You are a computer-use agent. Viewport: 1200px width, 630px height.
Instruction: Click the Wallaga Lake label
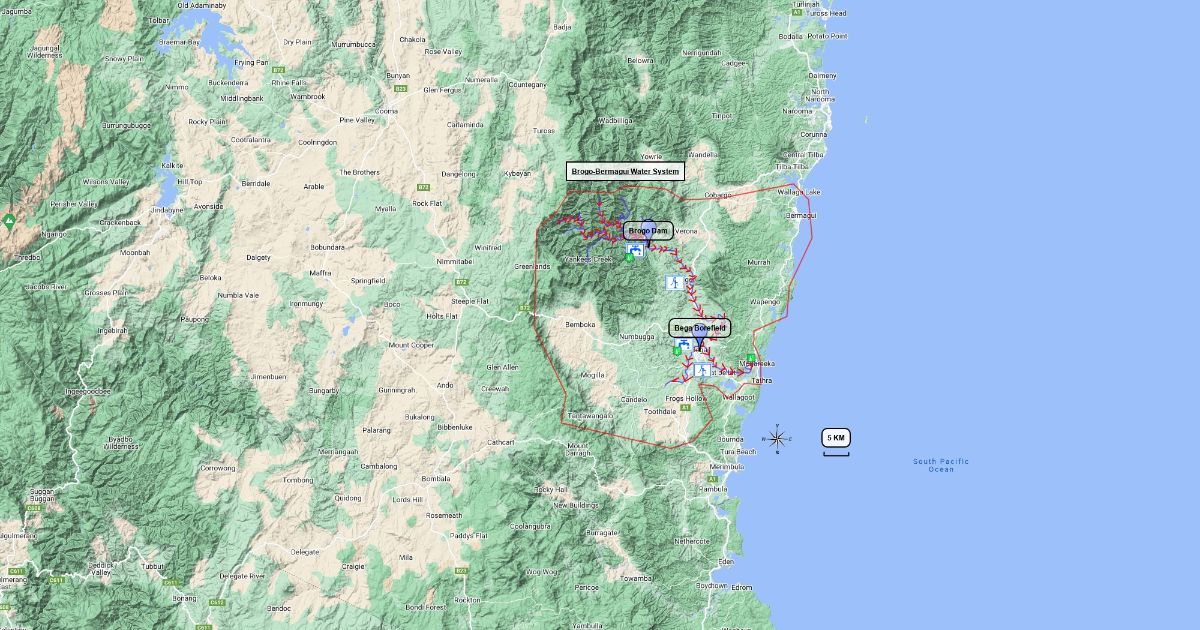pos(799,191)
